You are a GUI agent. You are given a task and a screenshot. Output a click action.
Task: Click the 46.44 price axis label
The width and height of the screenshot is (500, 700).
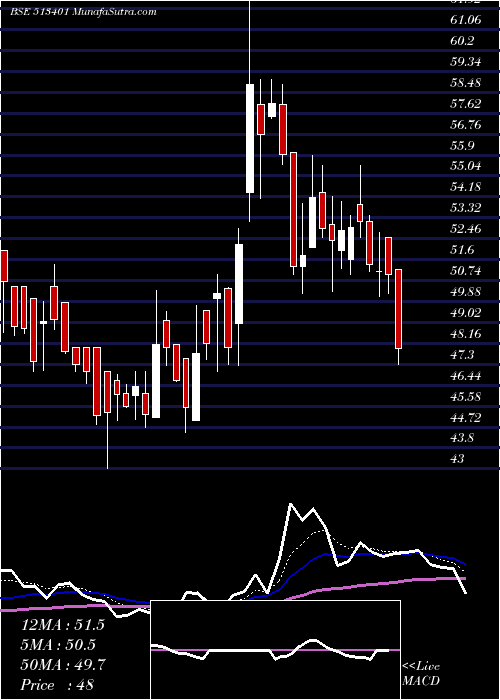tap(466, 376)
